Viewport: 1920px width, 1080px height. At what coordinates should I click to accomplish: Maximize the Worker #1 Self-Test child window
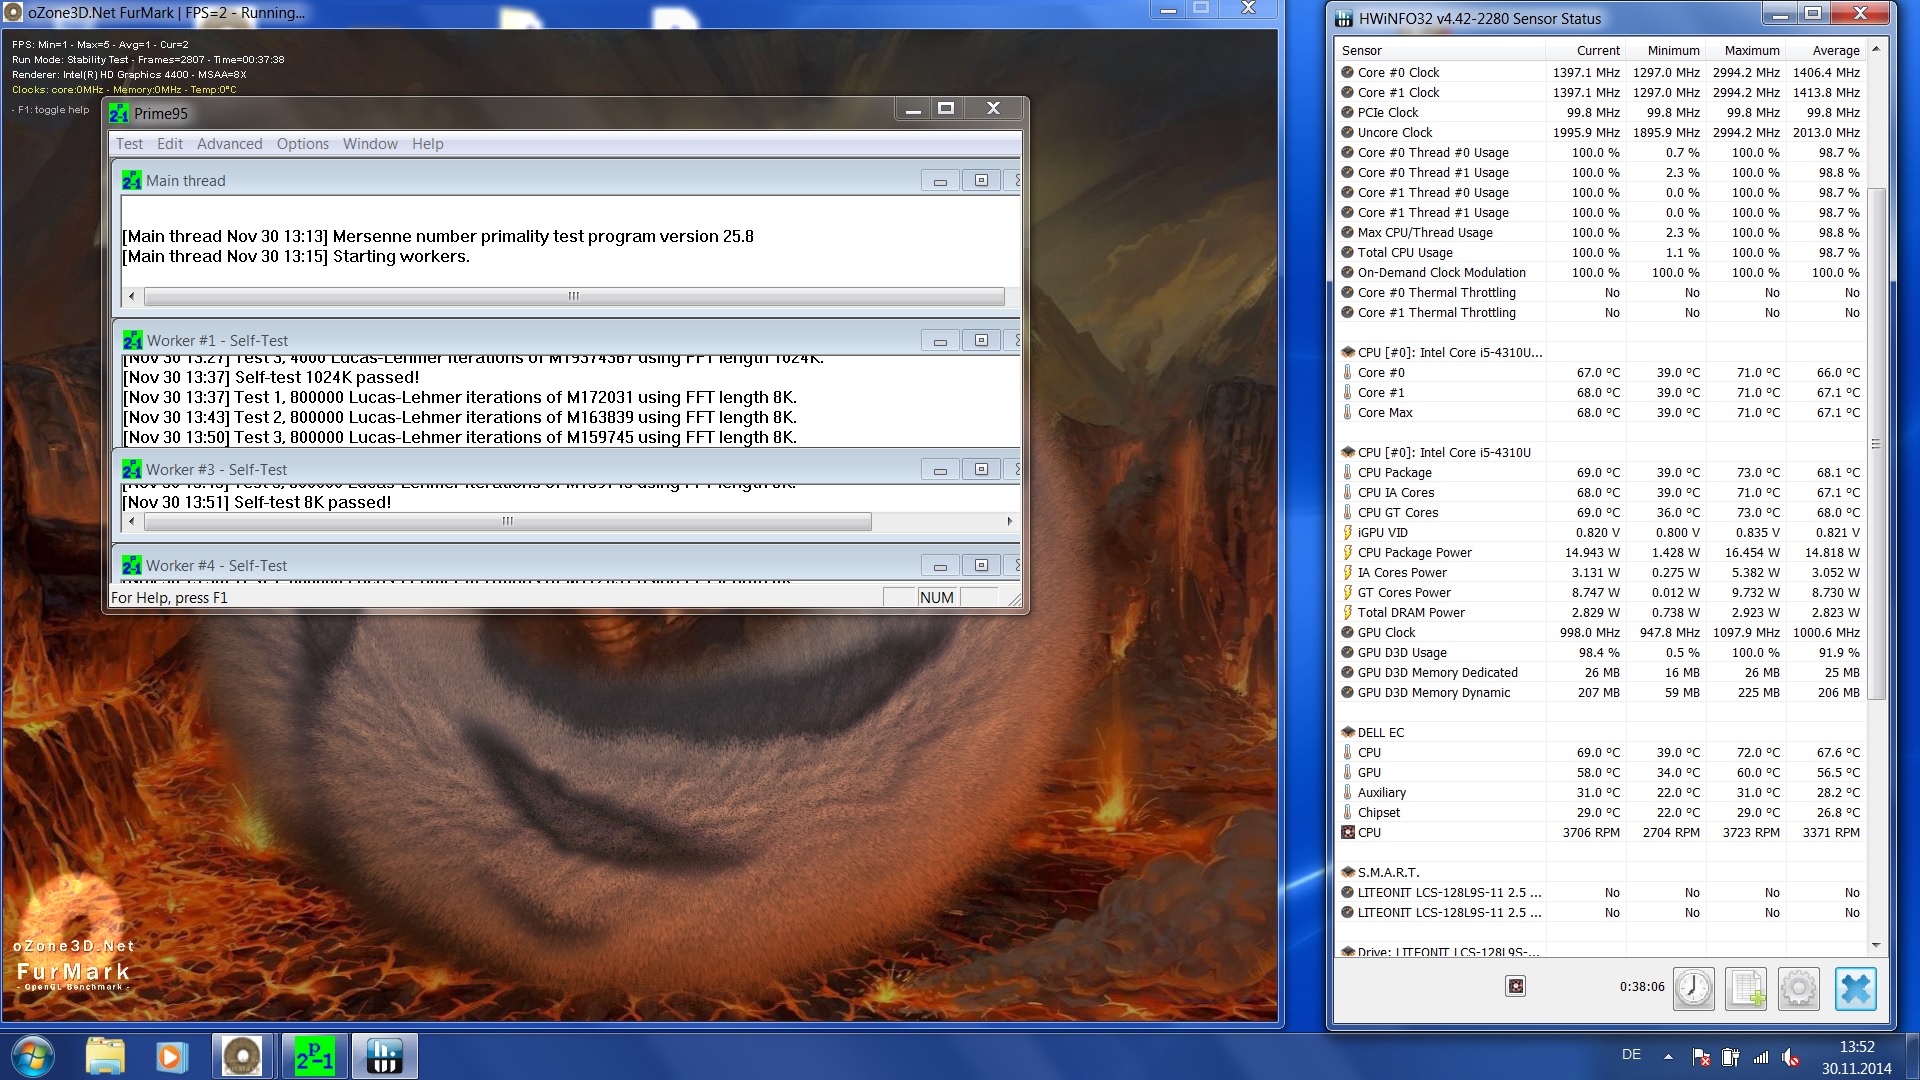tap(981, 341)
